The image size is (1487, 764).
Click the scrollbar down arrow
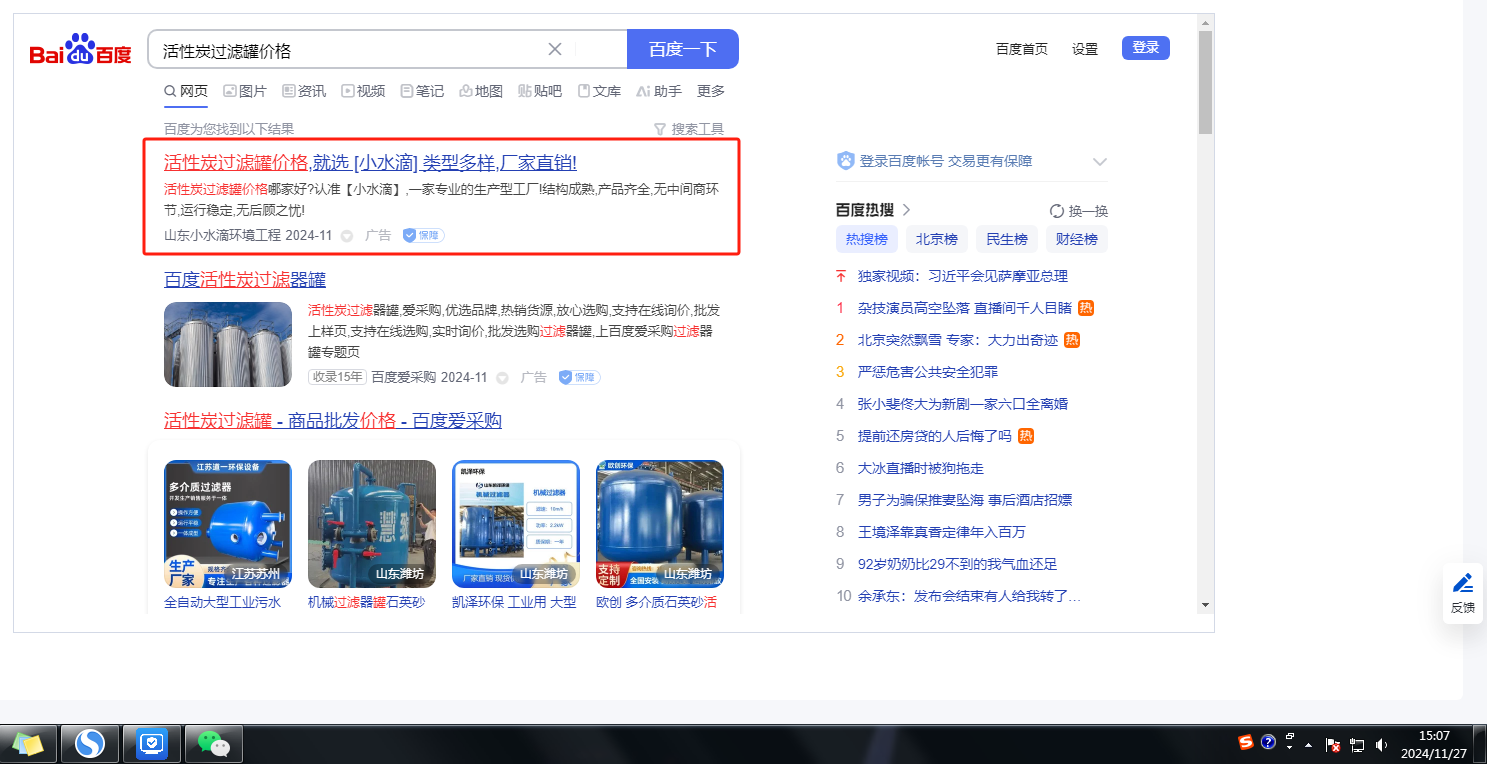(1205, 605)
